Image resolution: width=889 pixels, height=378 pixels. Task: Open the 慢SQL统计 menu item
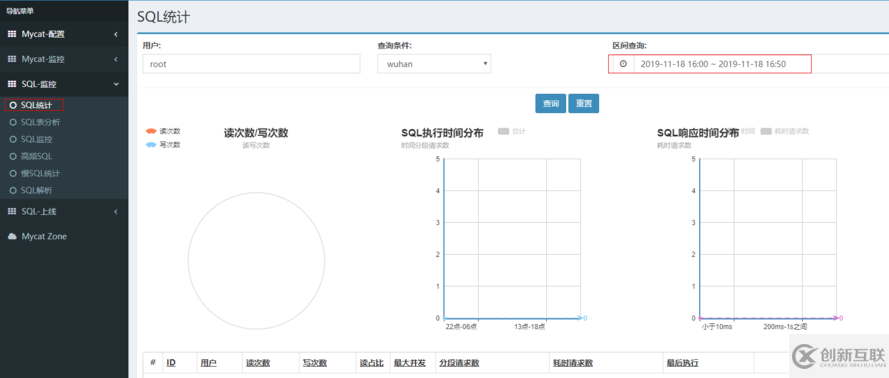coord(40,173)
